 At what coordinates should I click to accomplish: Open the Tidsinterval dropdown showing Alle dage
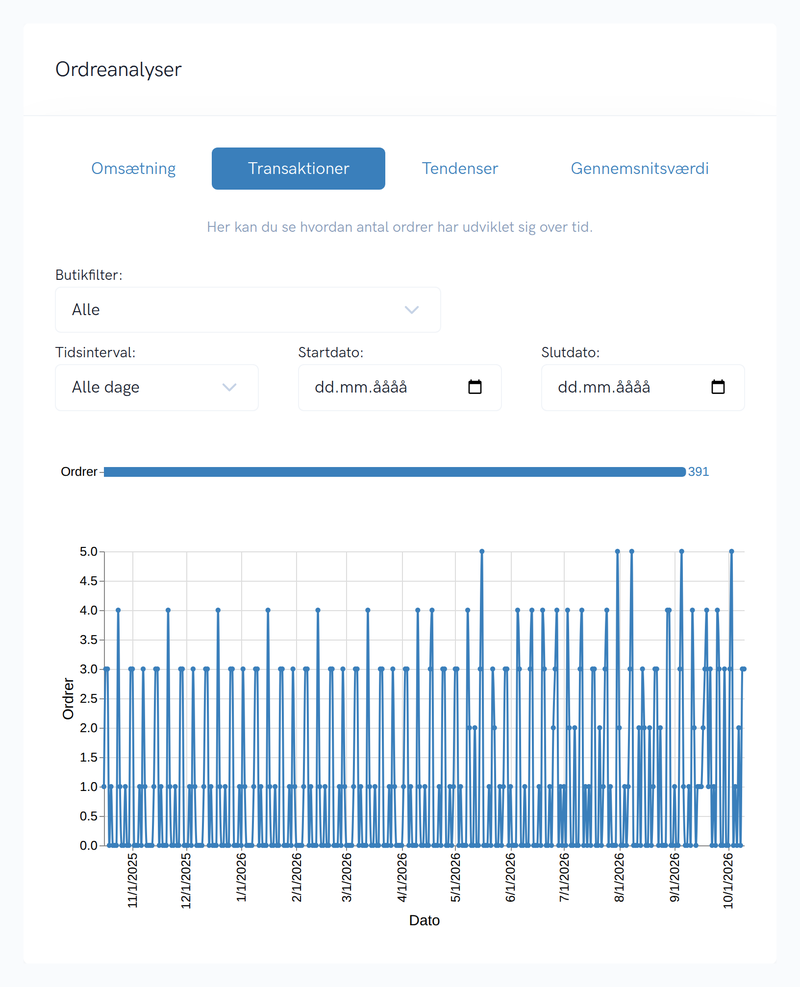point(157,388)
